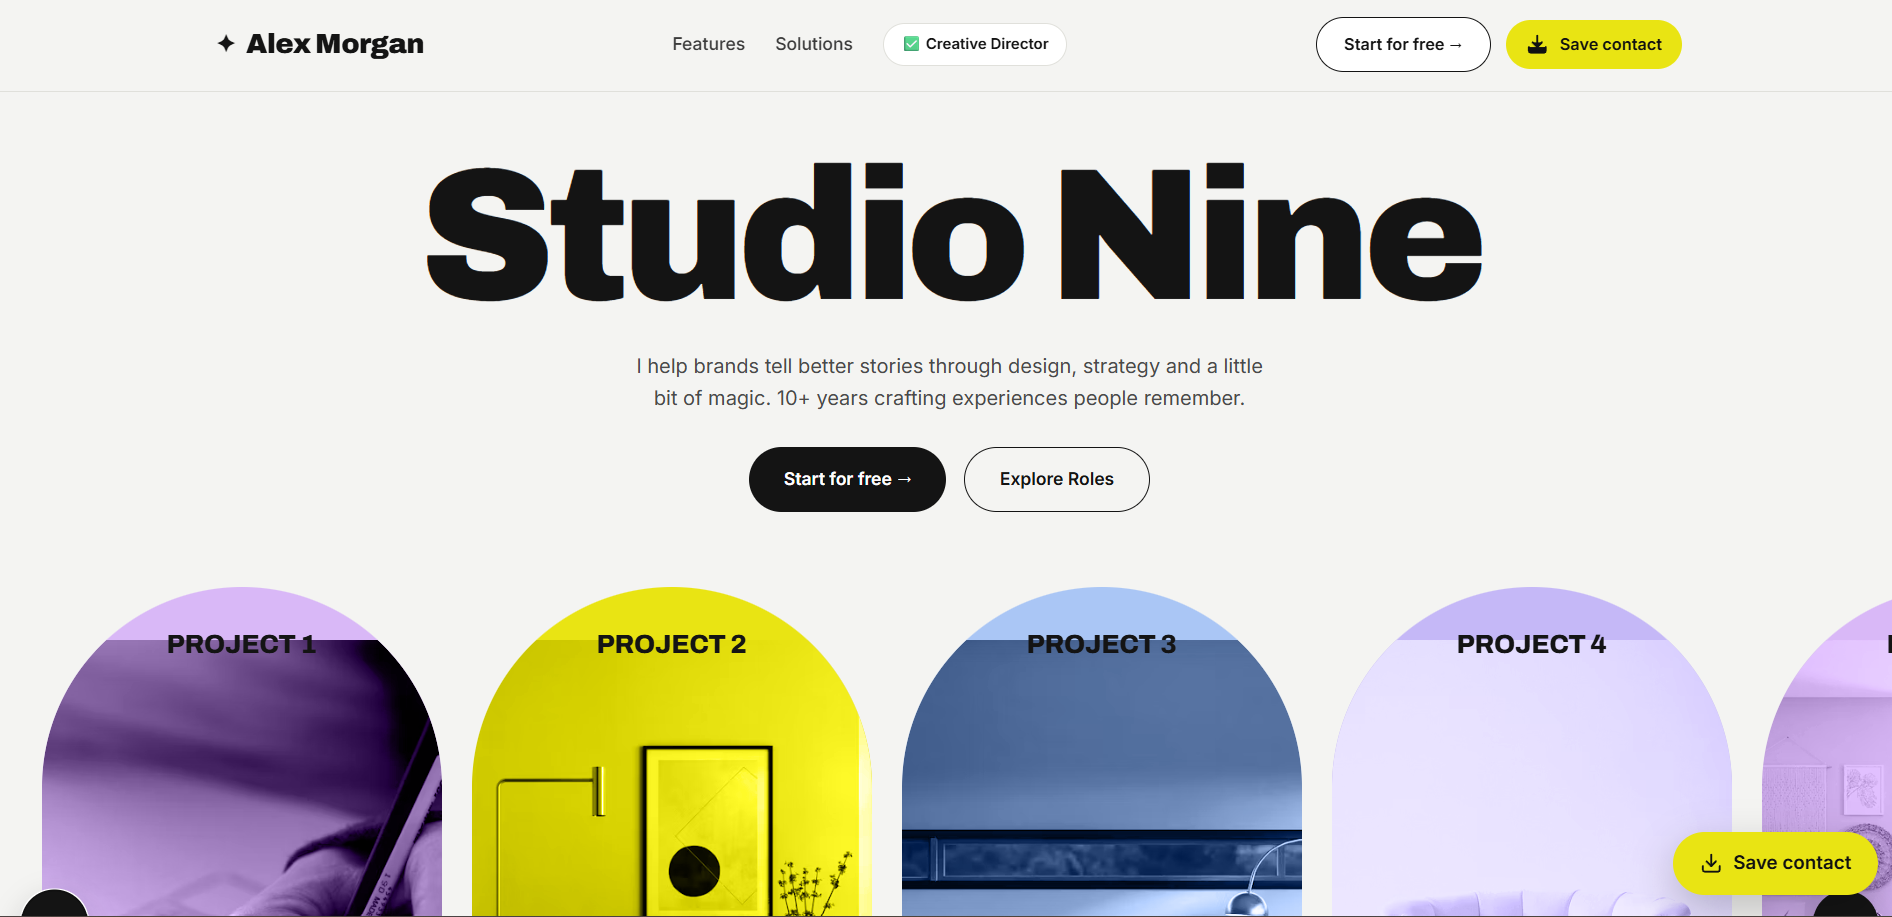
Task: Click the black circle at the bottom-left corner
Action: (55, 903)
